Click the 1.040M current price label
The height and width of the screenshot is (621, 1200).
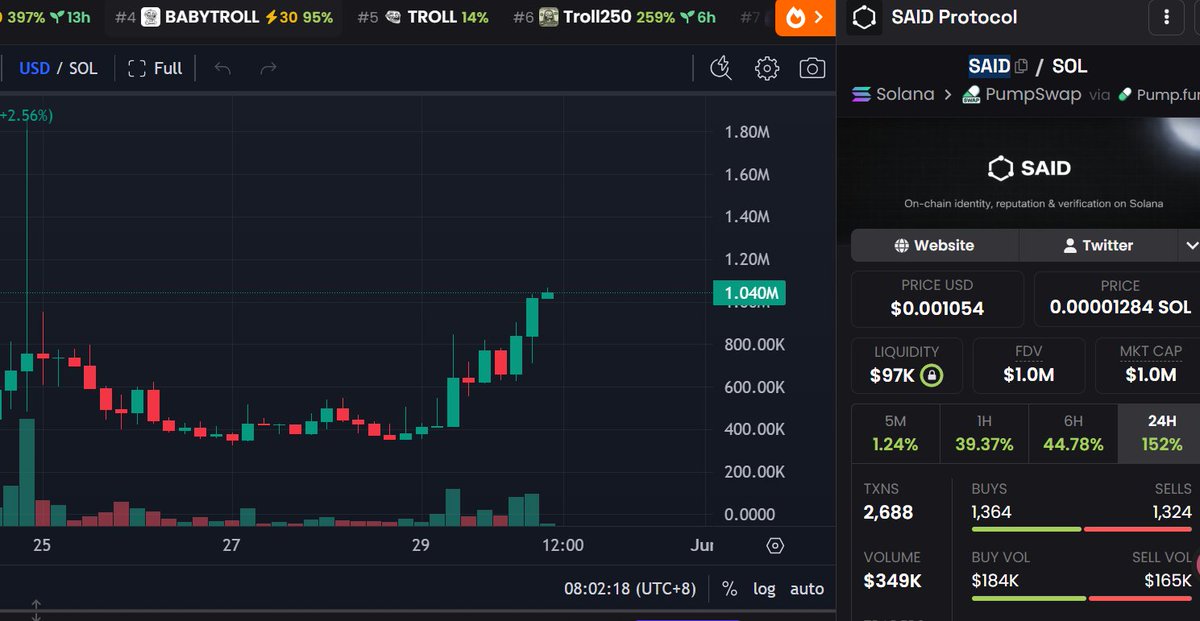pyautogui.click(x=749, y=293)
